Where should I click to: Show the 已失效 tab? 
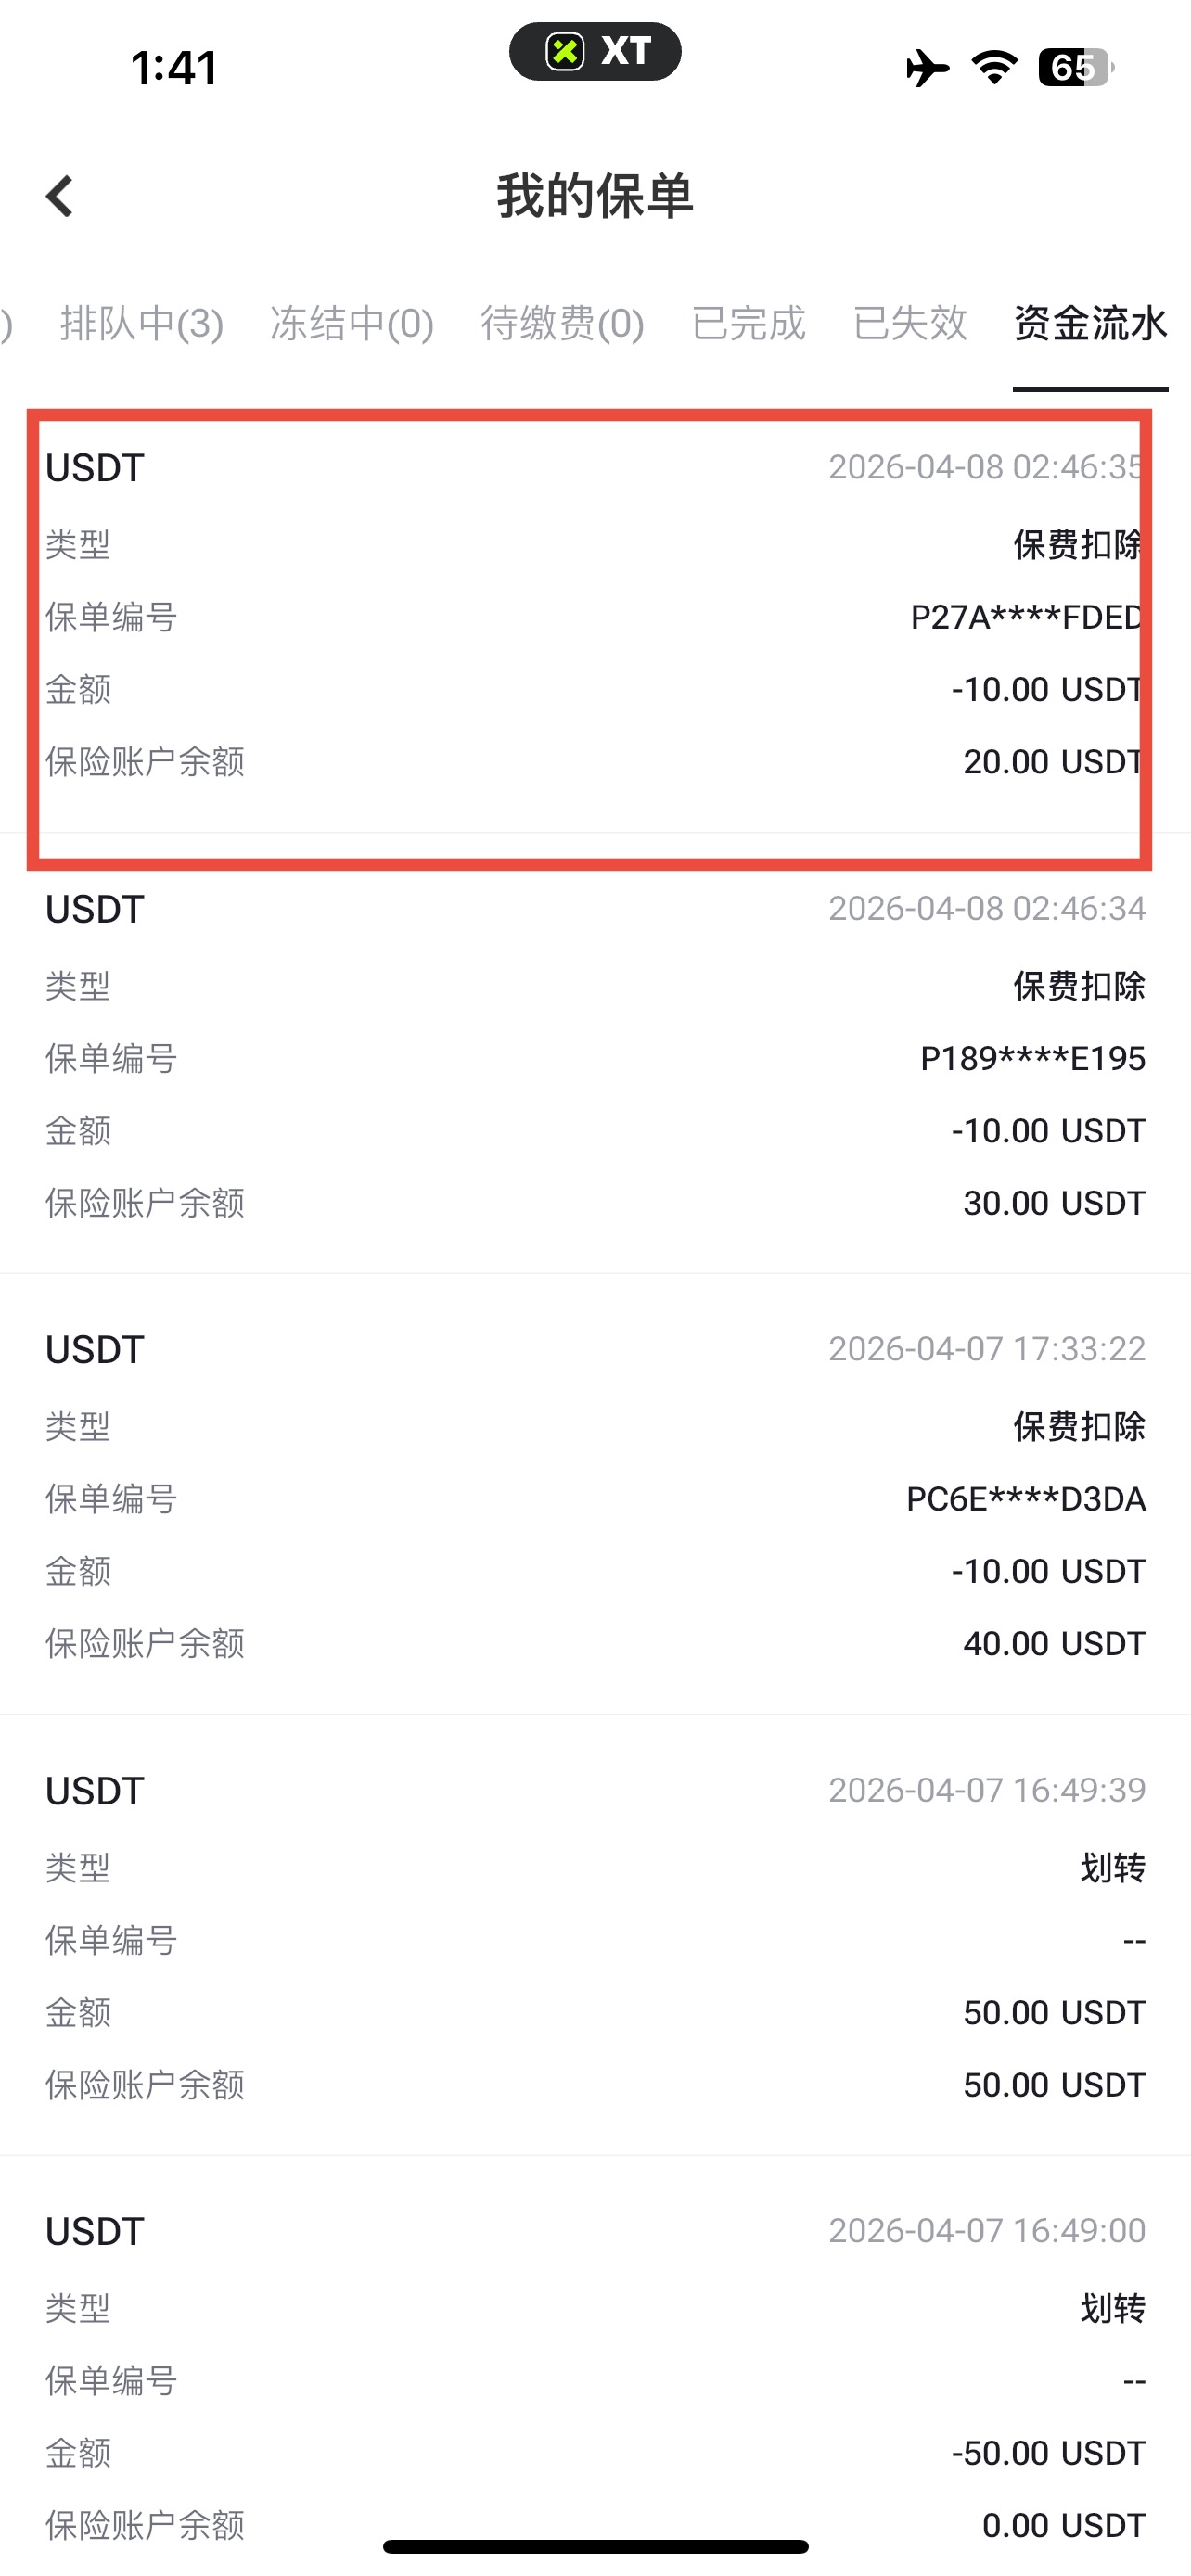click(910, 323)
